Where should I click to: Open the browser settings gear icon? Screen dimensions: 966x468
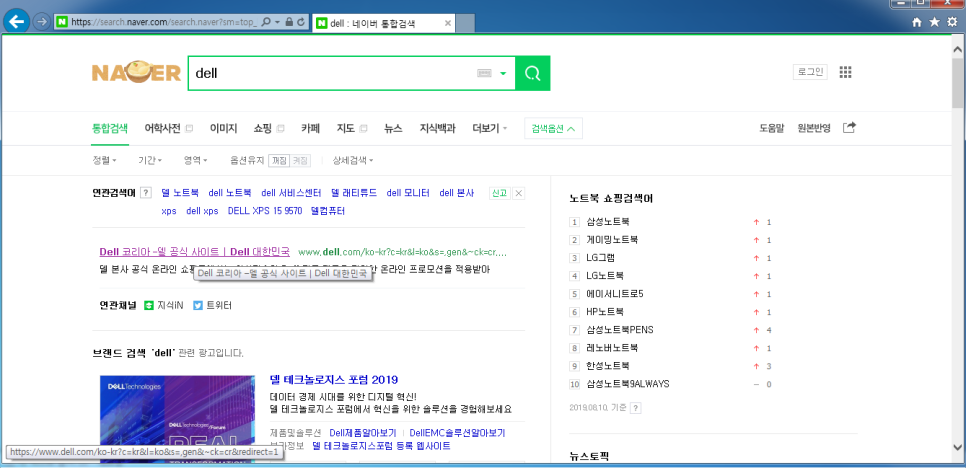[x=952, y=22]
